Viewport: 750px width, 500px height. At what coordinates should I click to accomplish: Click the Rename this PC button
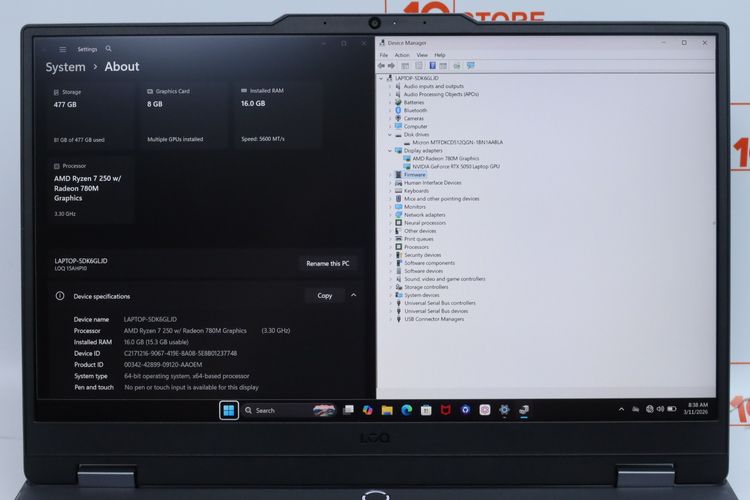[x=328, y=264]
